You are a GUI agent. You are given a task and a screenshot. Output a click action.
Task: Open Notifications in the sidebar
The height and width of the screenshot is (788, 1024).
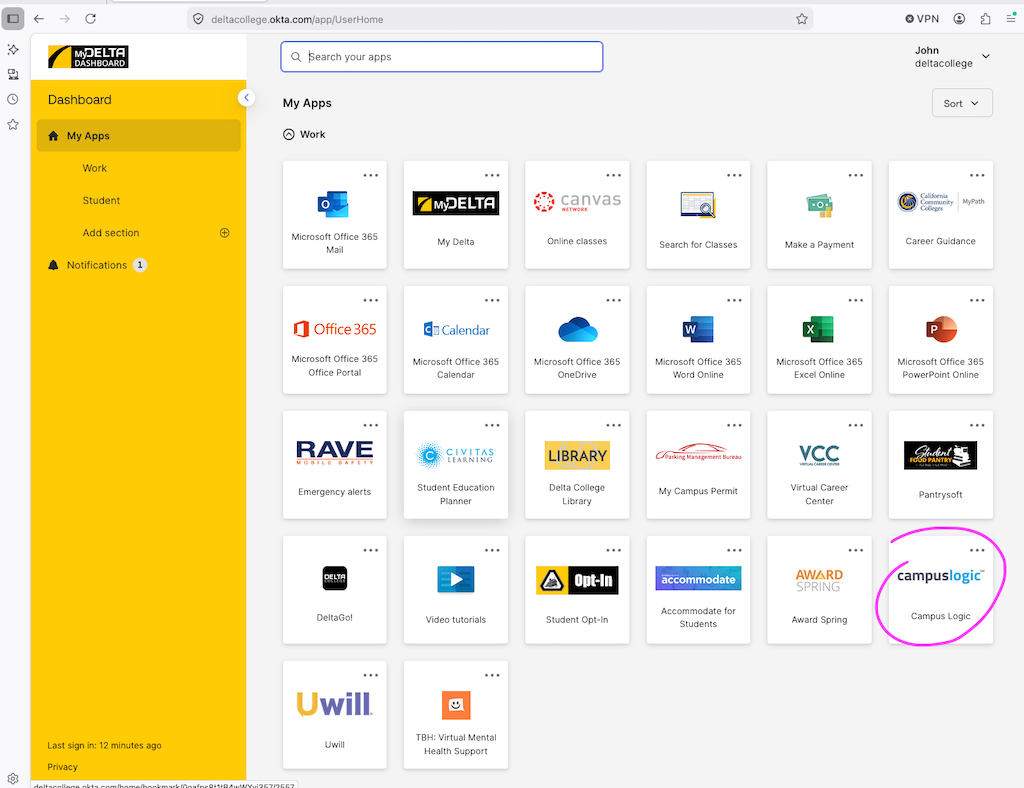[97, 265]
